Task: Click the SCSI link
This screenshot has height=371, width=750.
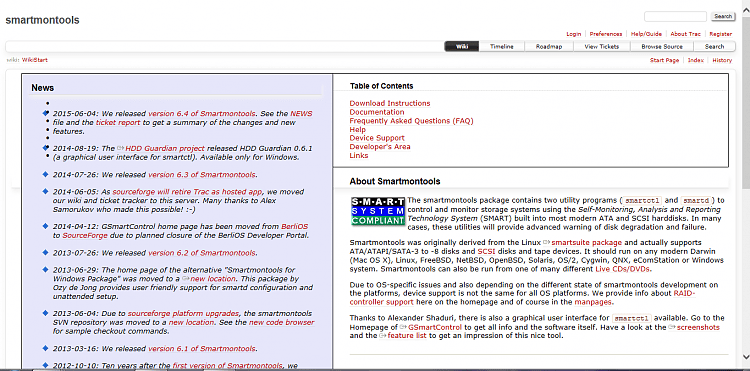Action: coord(485,251)
